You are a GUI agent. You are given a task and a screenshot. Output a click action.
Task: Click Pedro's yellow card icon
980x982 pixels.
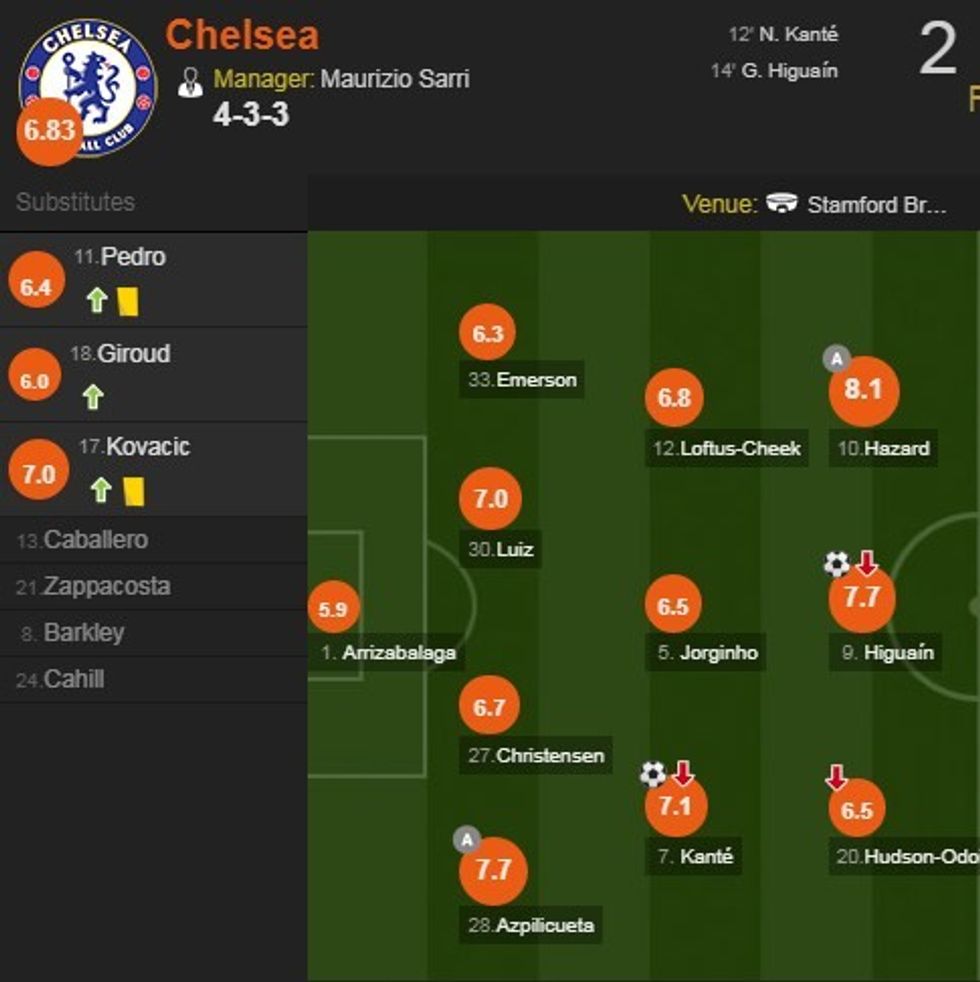coord(127,301)
